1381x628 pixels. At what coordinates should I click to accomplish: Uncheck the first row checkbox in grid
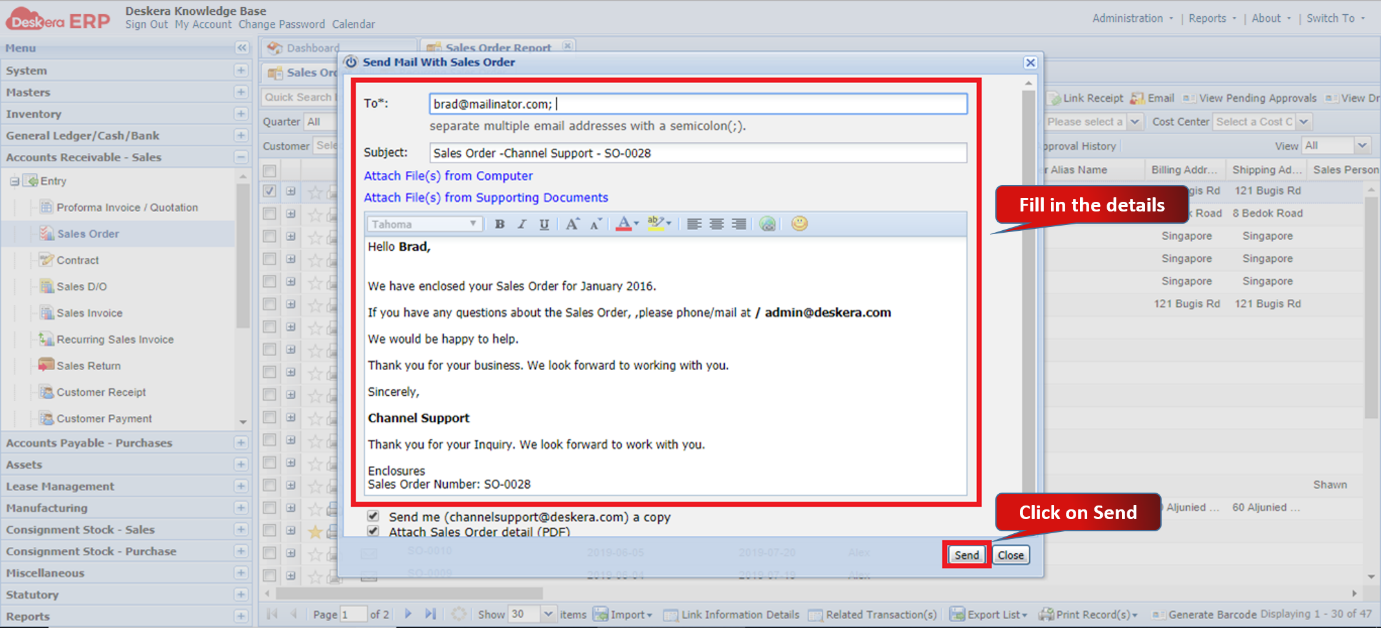click(269, 191)
